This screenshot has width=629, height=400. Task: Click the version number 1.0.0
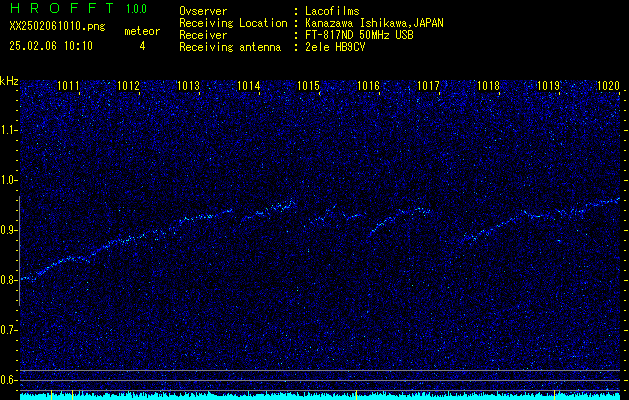point(136,9)
